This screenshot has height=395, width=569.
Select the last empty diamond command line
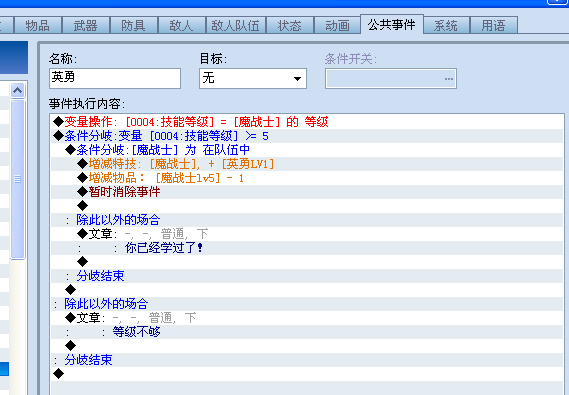click(307, 374)
